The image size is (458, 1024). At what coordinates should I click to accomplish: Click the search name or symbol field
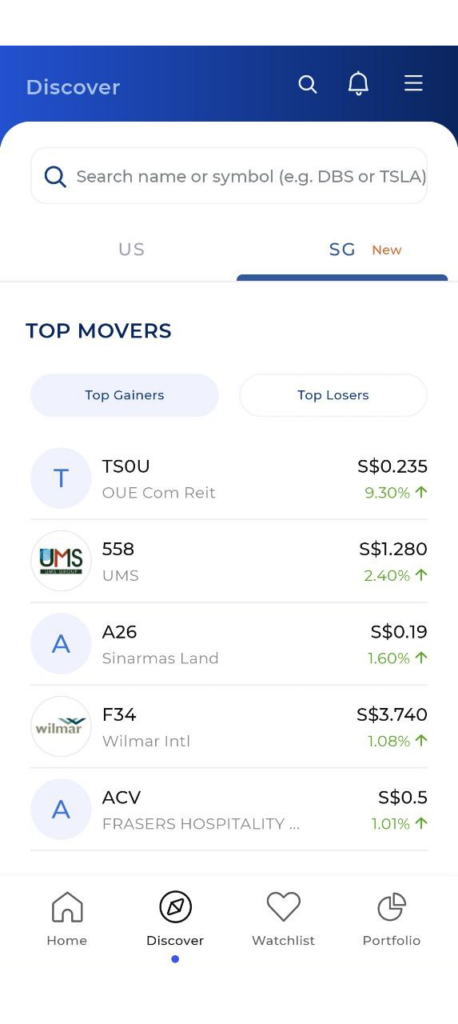pyautogui.click(x=229, y=176)
